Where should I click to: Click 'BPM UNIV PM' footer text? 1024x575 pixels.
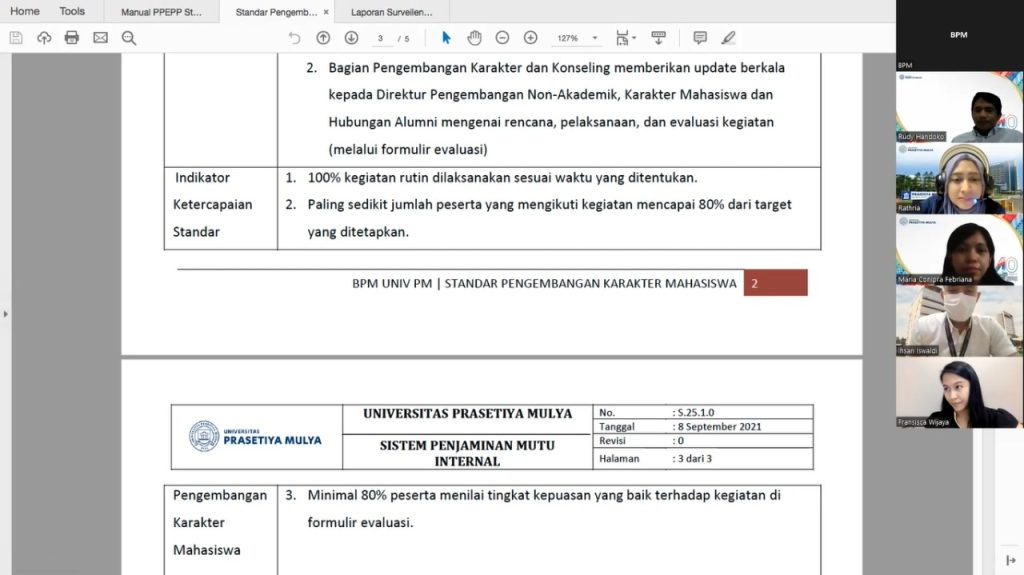pos(392,284)
